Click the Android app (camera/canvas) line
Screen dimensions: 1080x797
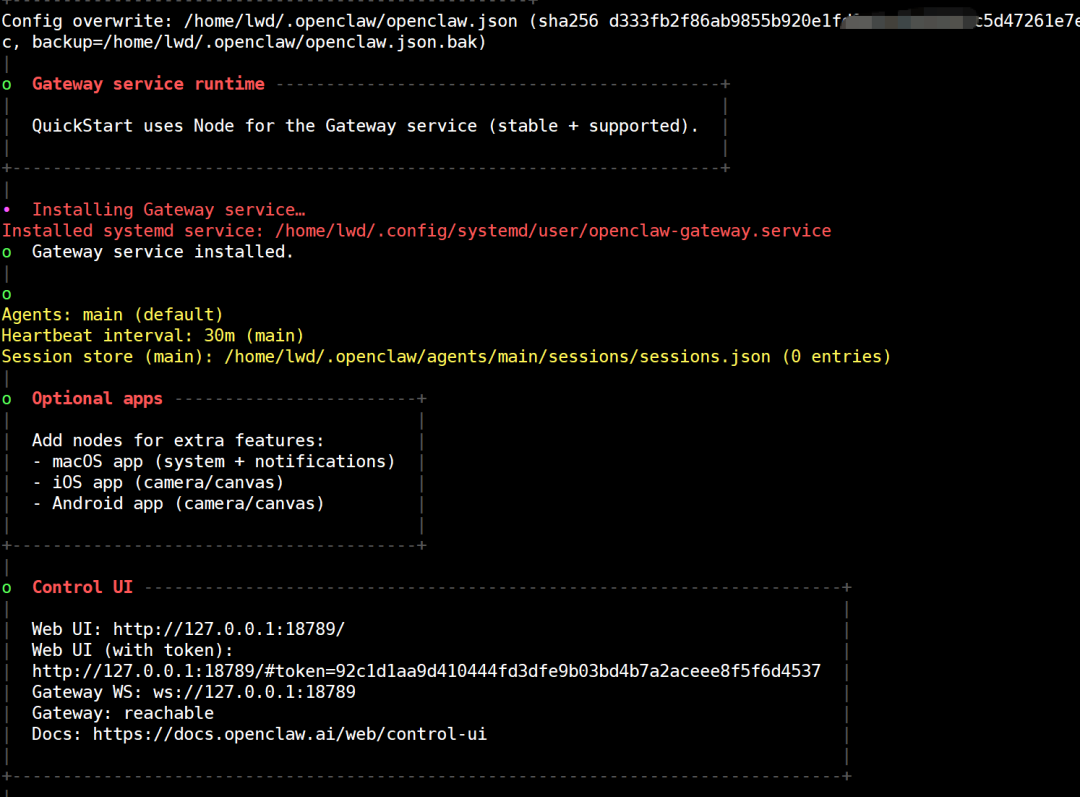[178, 503]
